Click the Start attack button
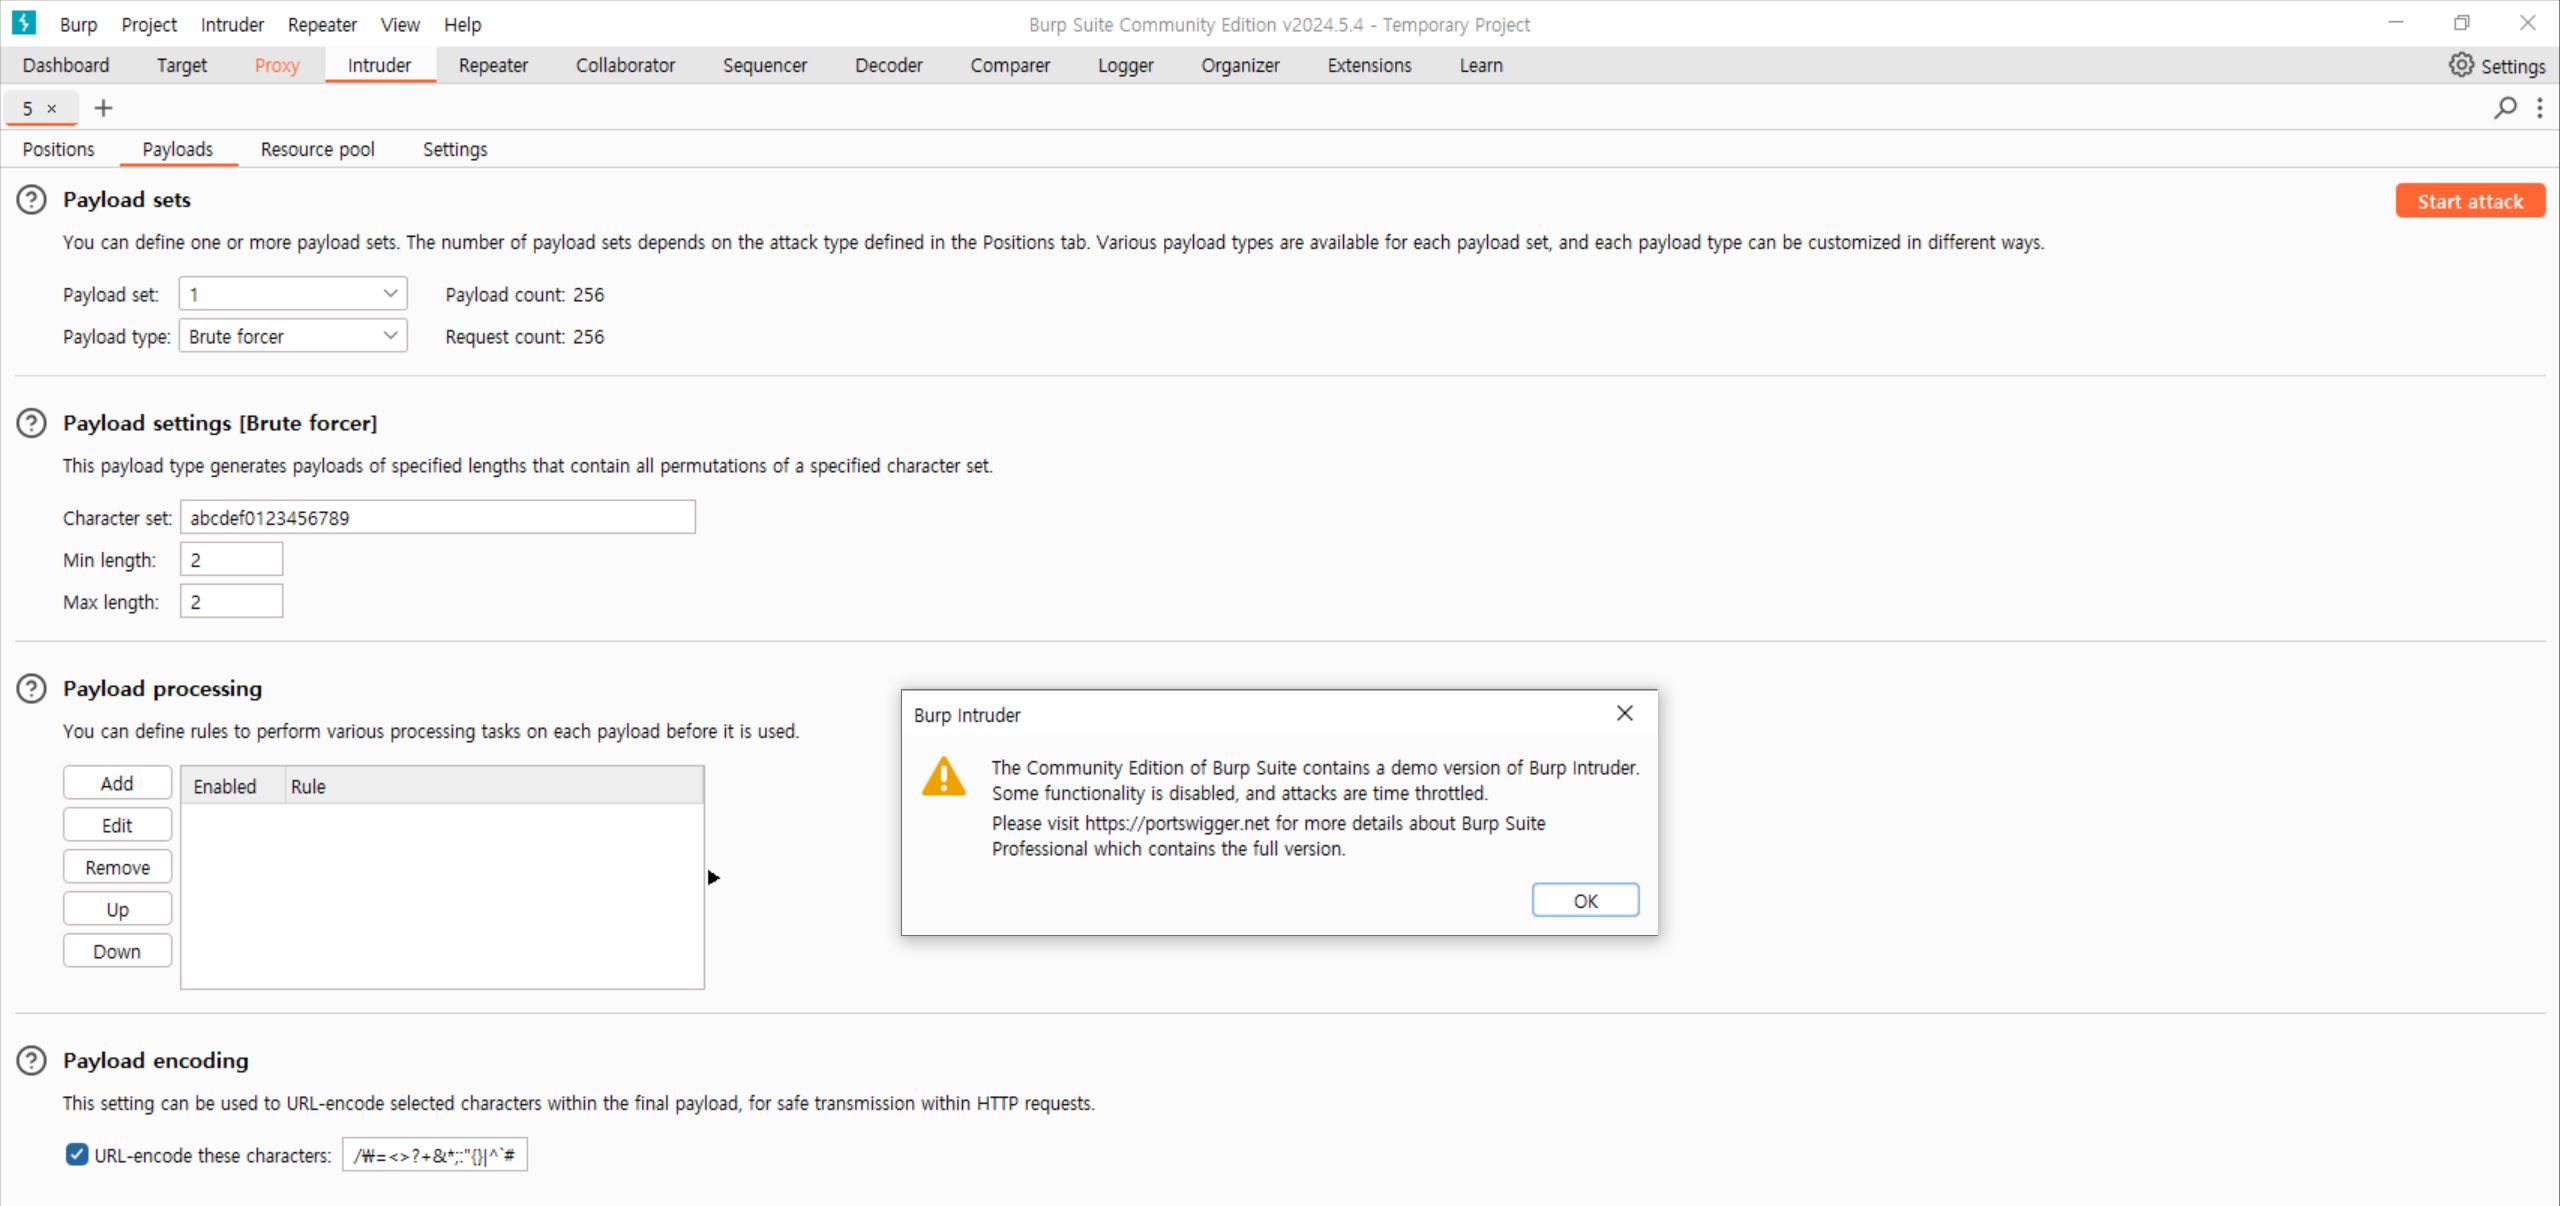 pyautogui.click(x=2469, y=201)
